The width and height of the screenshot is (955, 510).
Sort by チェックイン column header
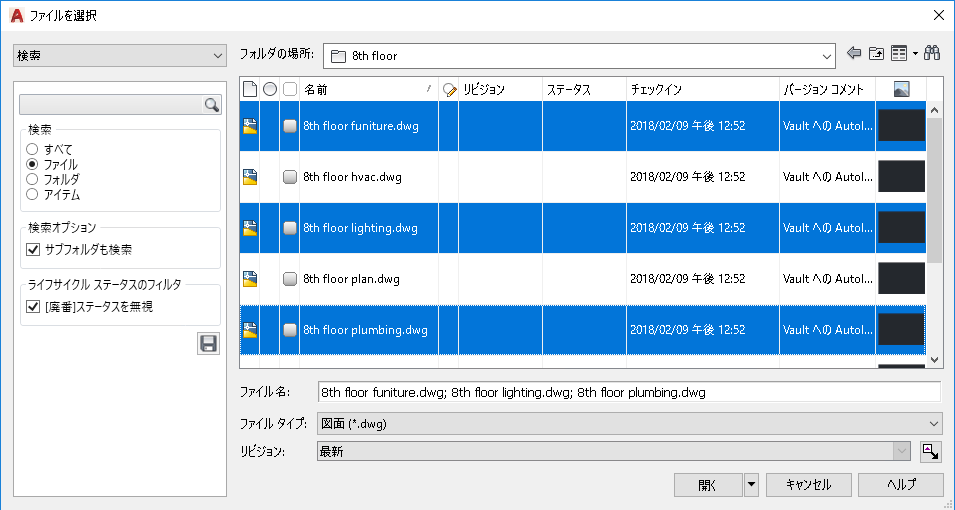[x=703, y=90]
